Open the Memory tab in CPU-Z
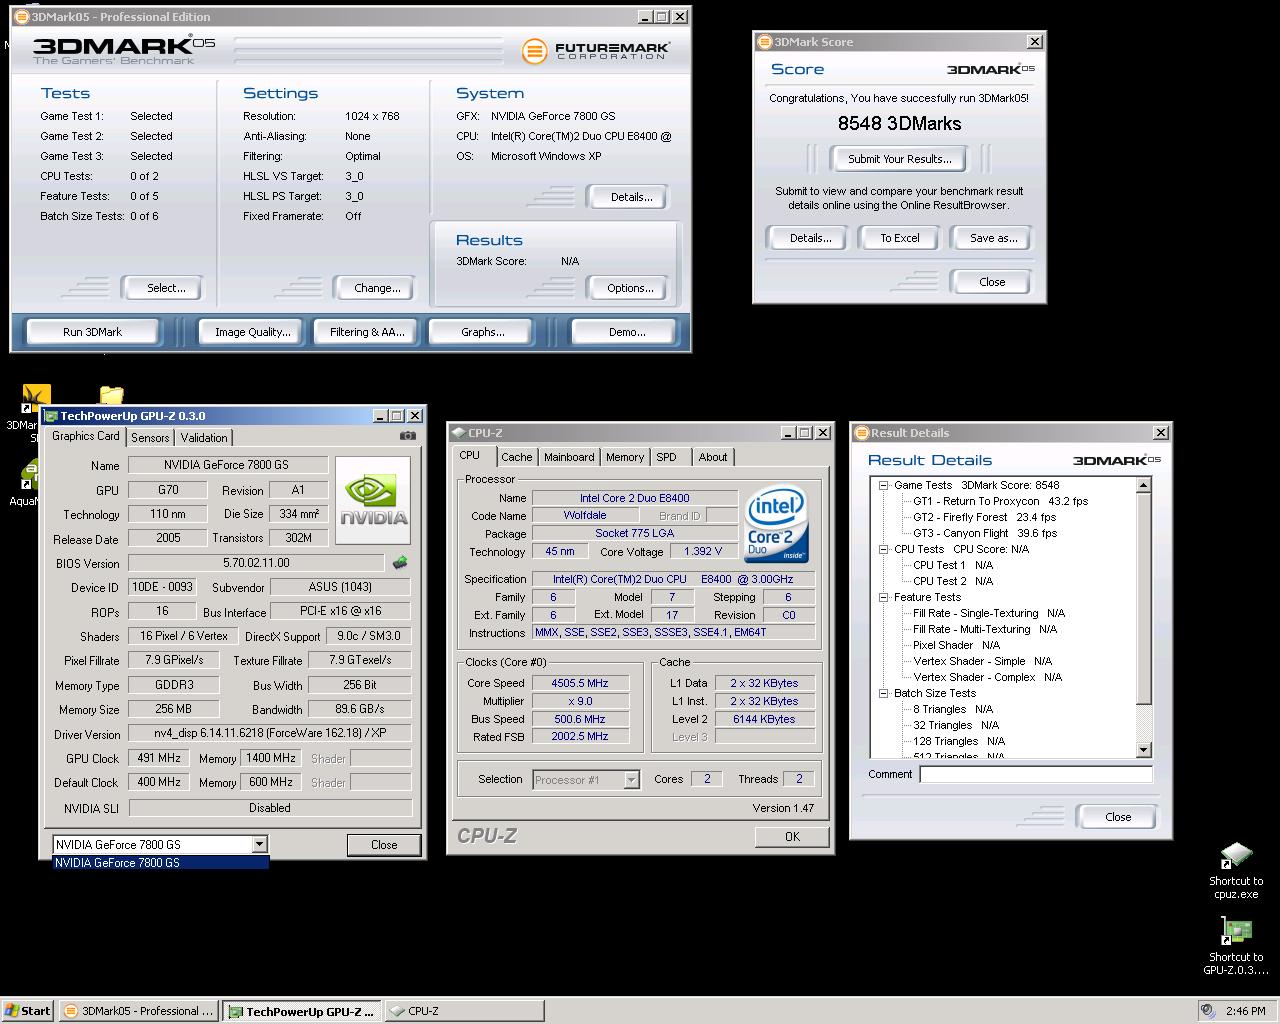The width and height of the screenshot is (1280, 1024). pyautogui.click(x=625, y=457)
